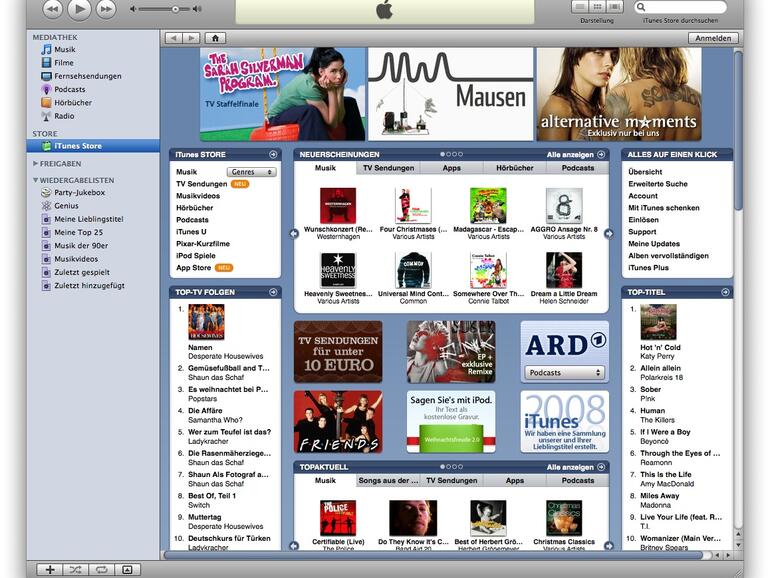The width and height of the screenshot is (770, 578).
Task: Click the right arrow of the Neuerscheinungen carousel
Action: coord(609,234)
